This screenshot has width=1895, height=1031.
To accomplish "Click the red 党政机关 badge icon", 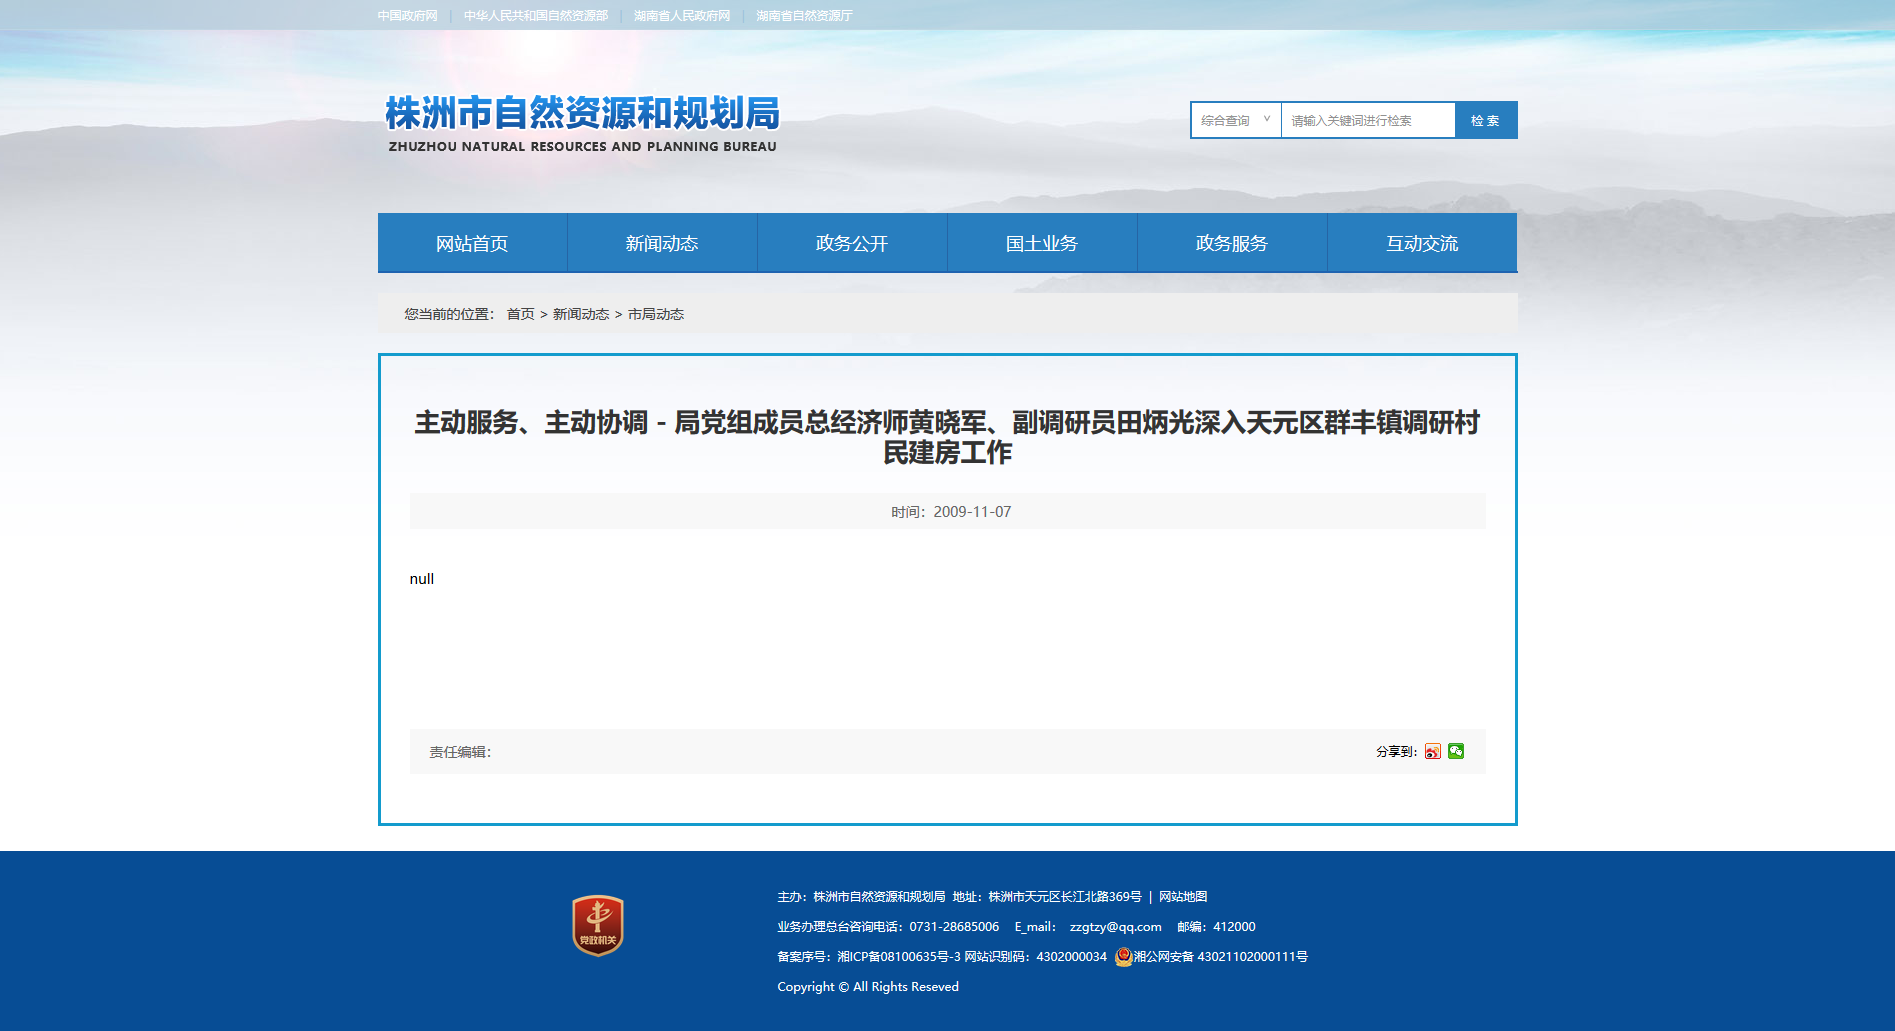I will [x=597, y=925].
